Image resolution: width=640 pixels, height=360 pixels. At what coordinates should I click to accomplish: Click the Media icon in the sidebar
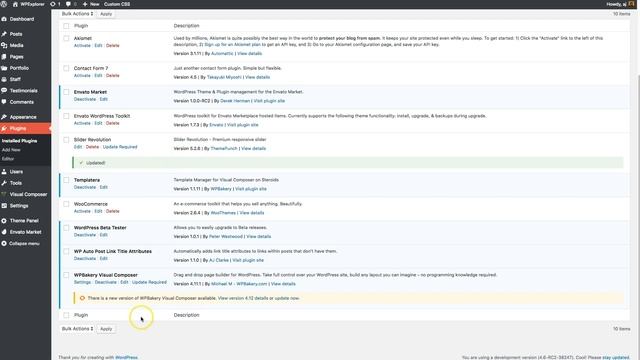click(4, 45)
